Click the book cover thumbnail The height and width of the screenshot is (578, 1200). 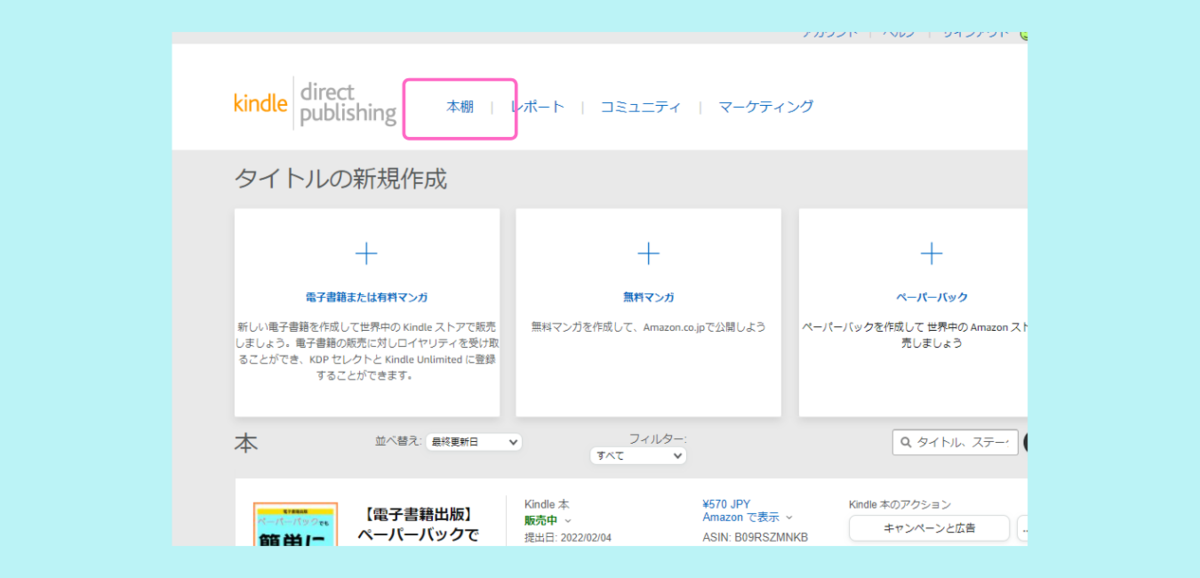295,523
